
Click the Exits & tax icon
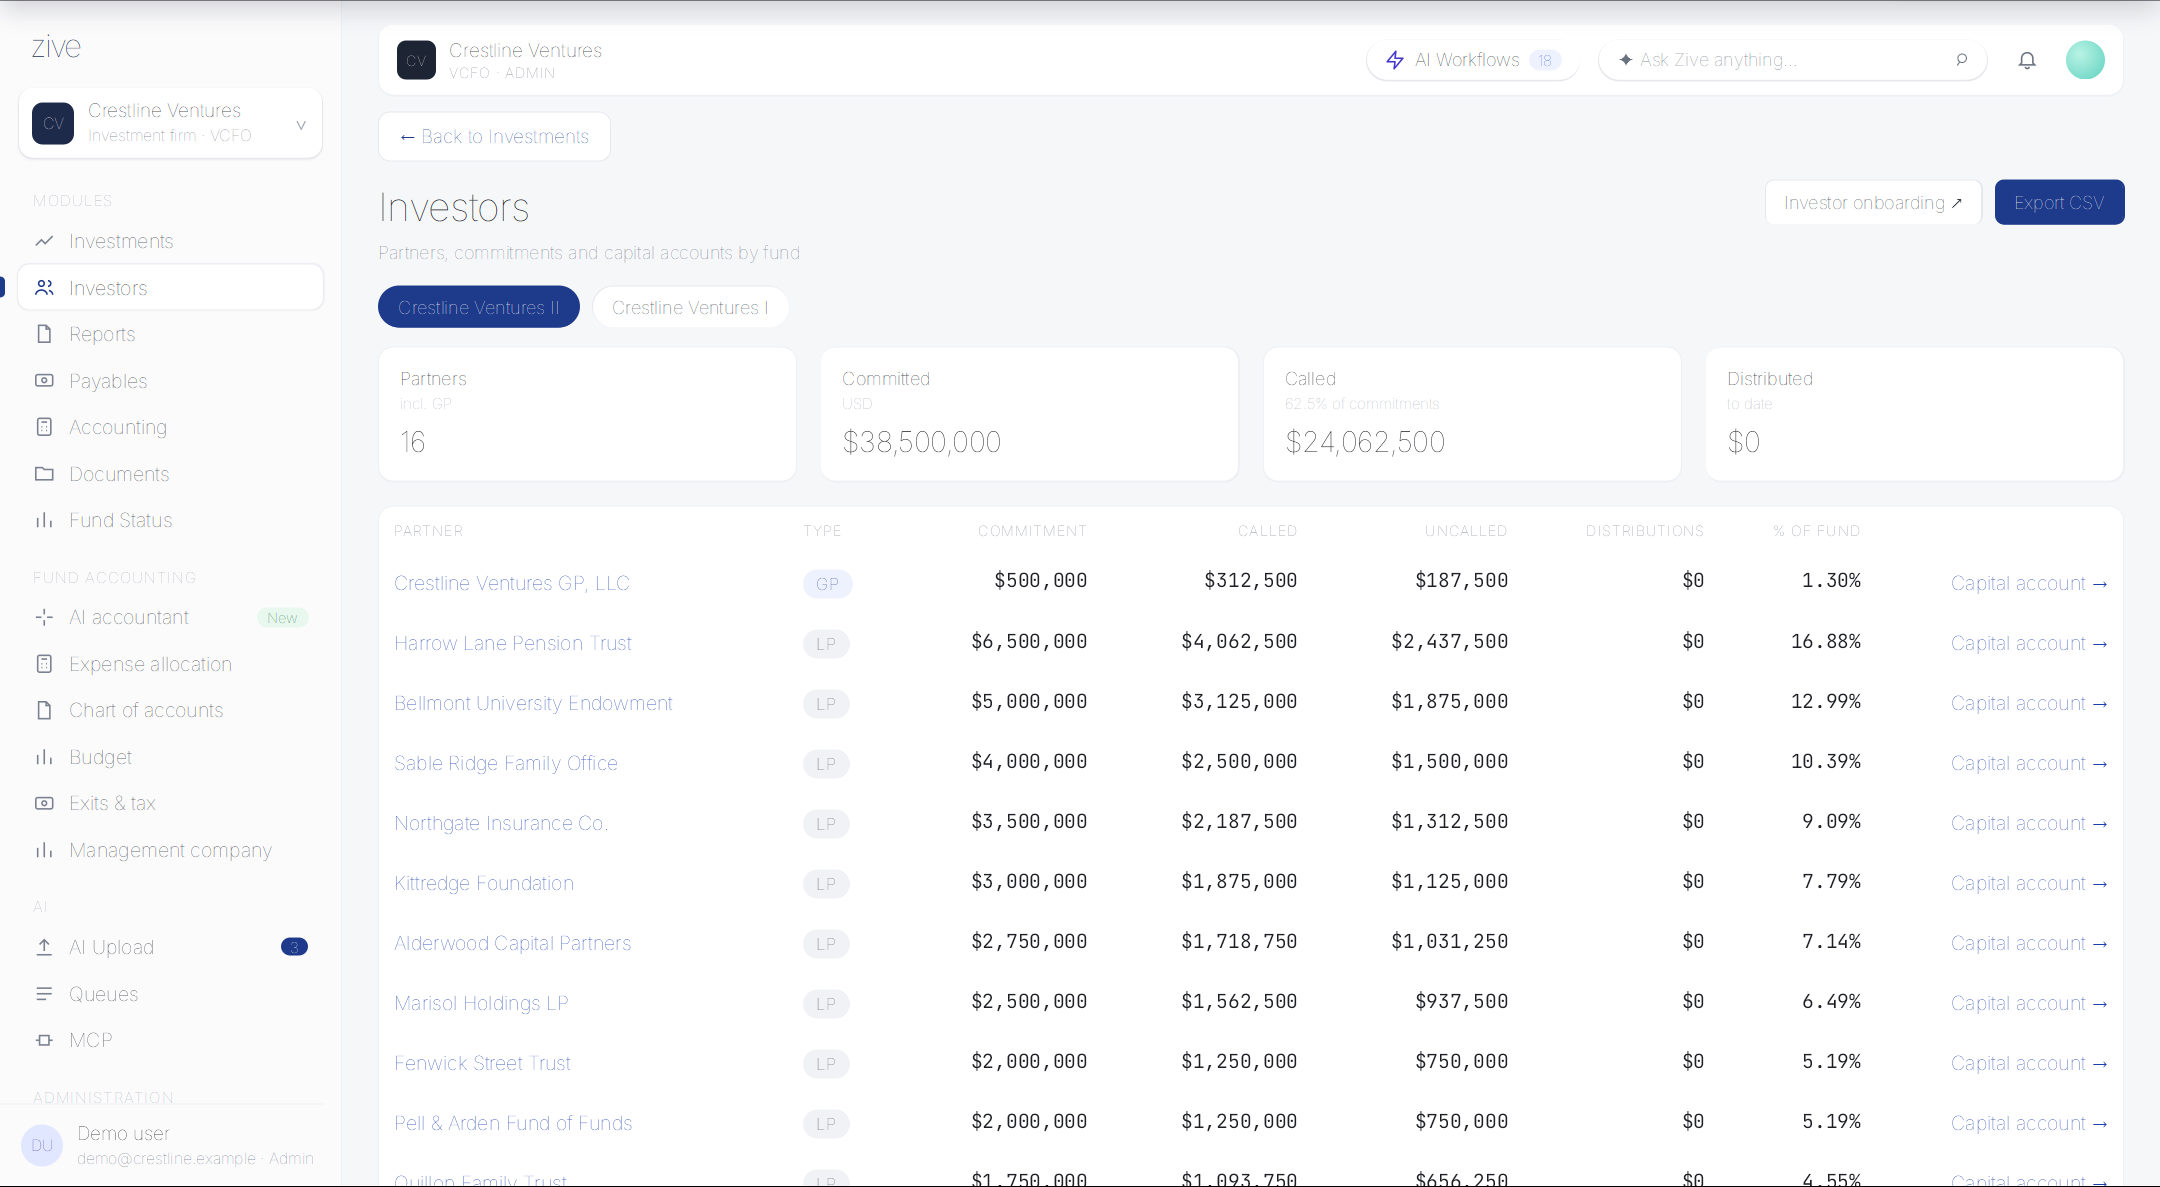click(44, 803)
